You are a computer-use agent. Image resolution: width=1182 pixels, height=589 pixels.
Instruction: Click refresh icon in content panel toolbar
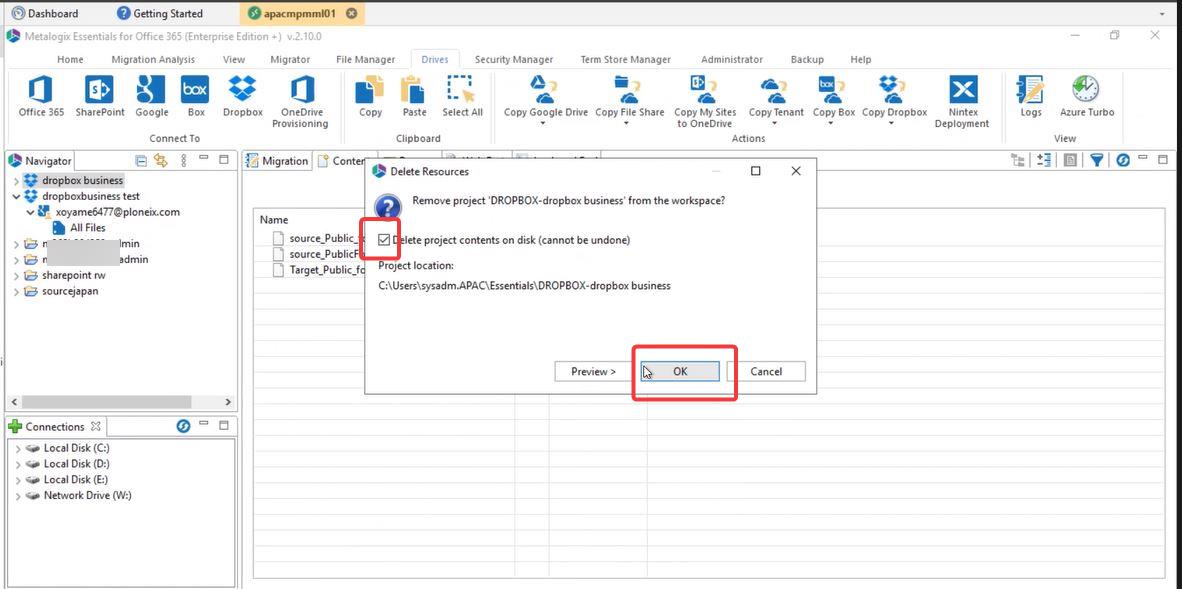(1122, 160)
